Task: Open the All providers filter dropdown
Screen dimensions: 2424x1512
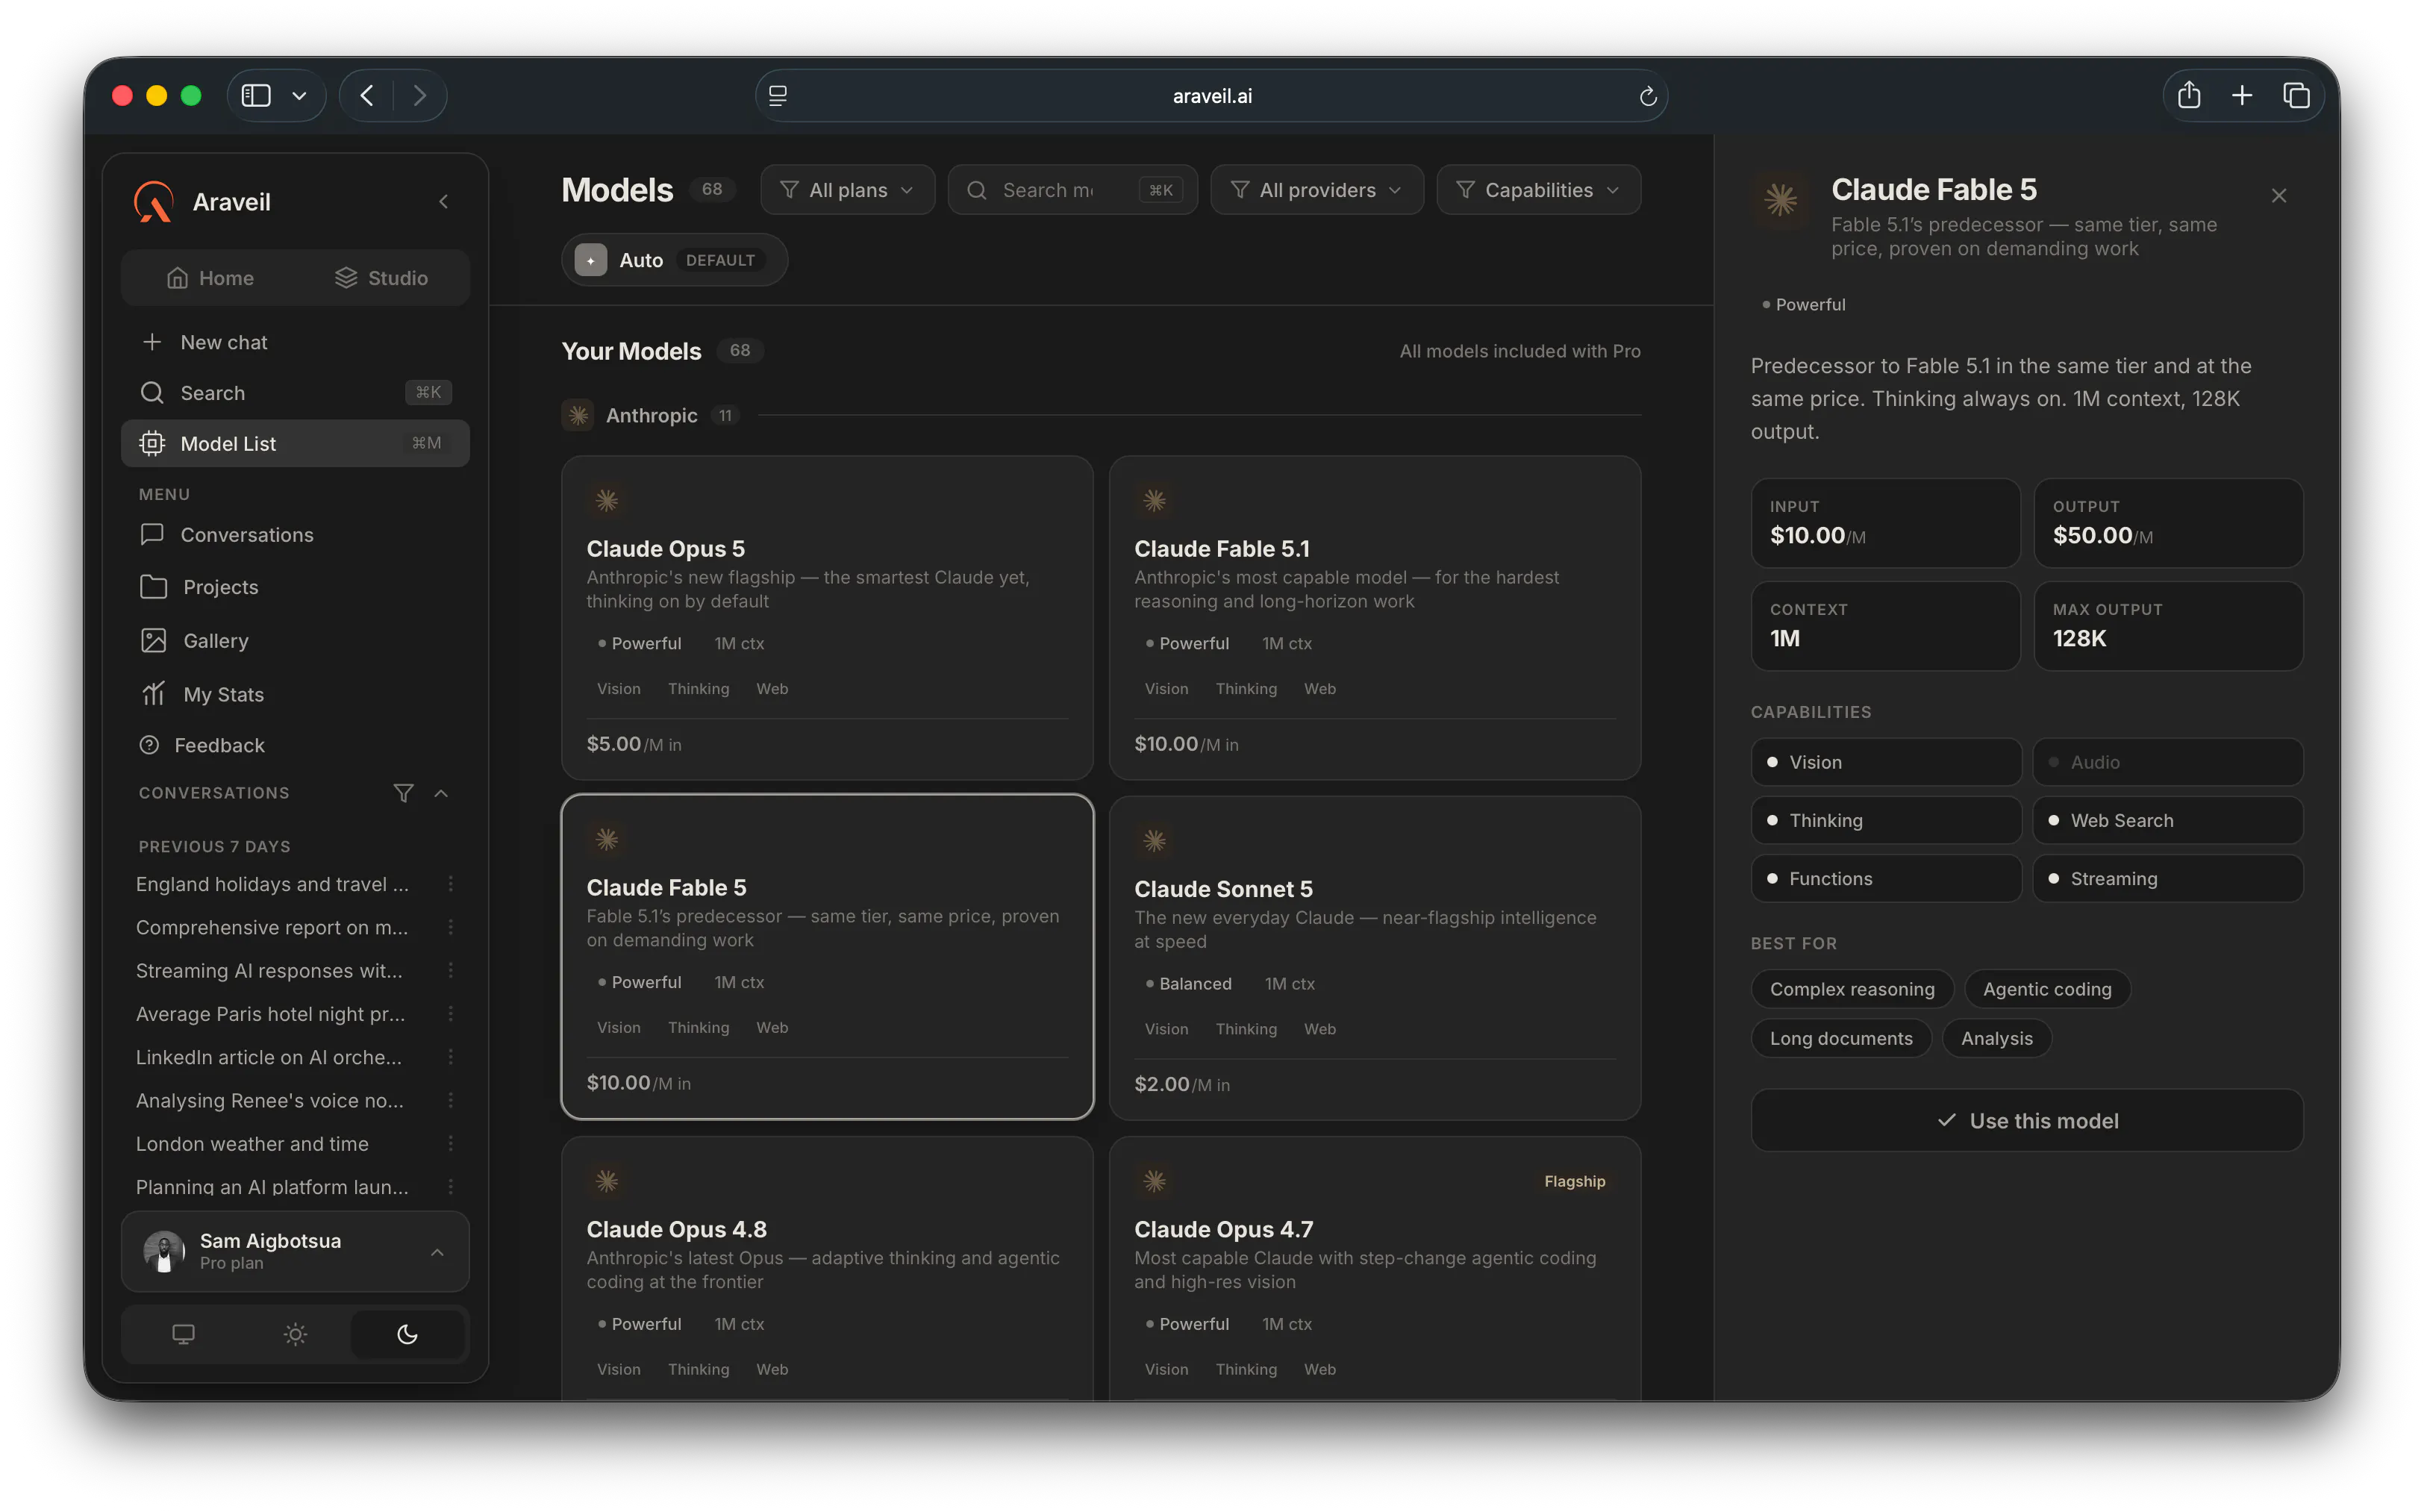Action: pos(1316,190)
